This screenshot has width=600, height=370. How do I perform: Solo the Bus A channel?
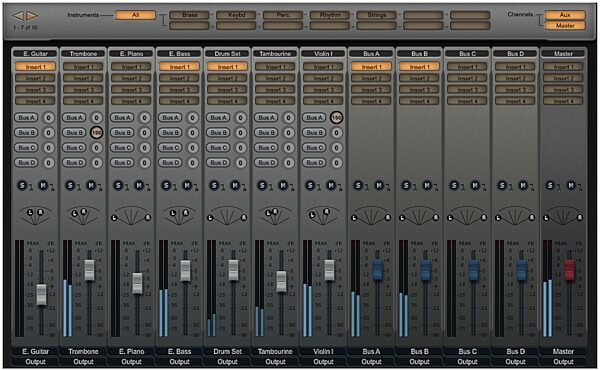[x=358, y=186]
